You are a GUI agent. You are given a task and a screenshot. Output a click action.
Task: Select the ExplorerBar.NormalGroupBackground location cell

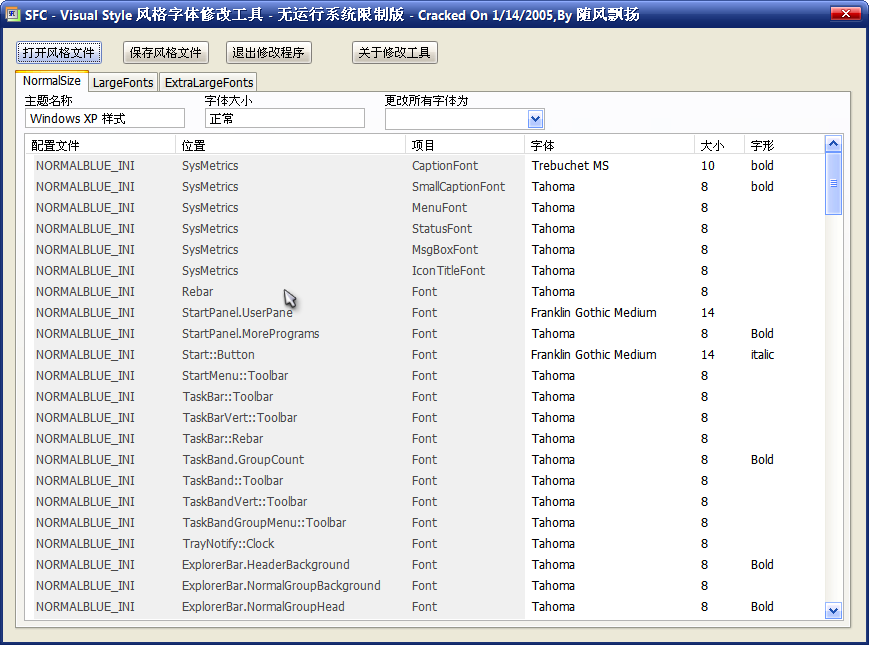281,586
